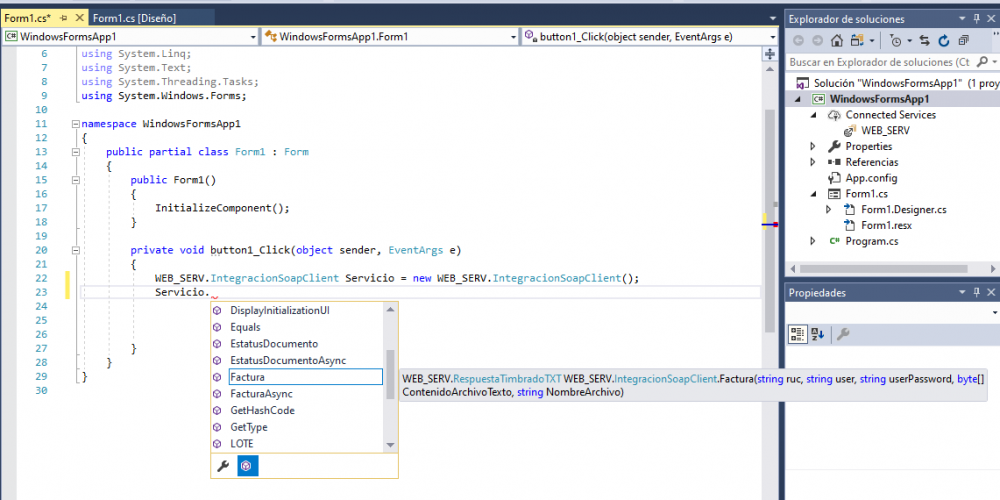The height and width of the screenshot is (500, 1000).
Task: Toggle categorized view in Propiedades toolbar
Action: coord(797,334)
